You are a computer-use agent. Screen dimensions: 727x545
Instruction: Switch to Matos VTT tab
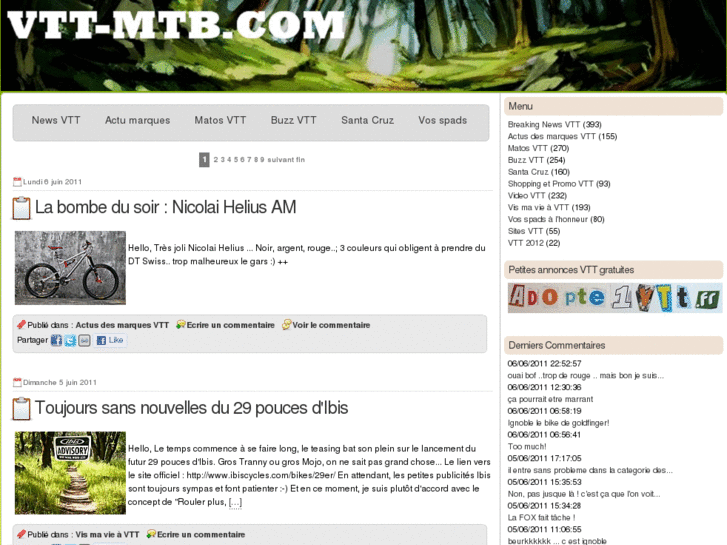220,120
